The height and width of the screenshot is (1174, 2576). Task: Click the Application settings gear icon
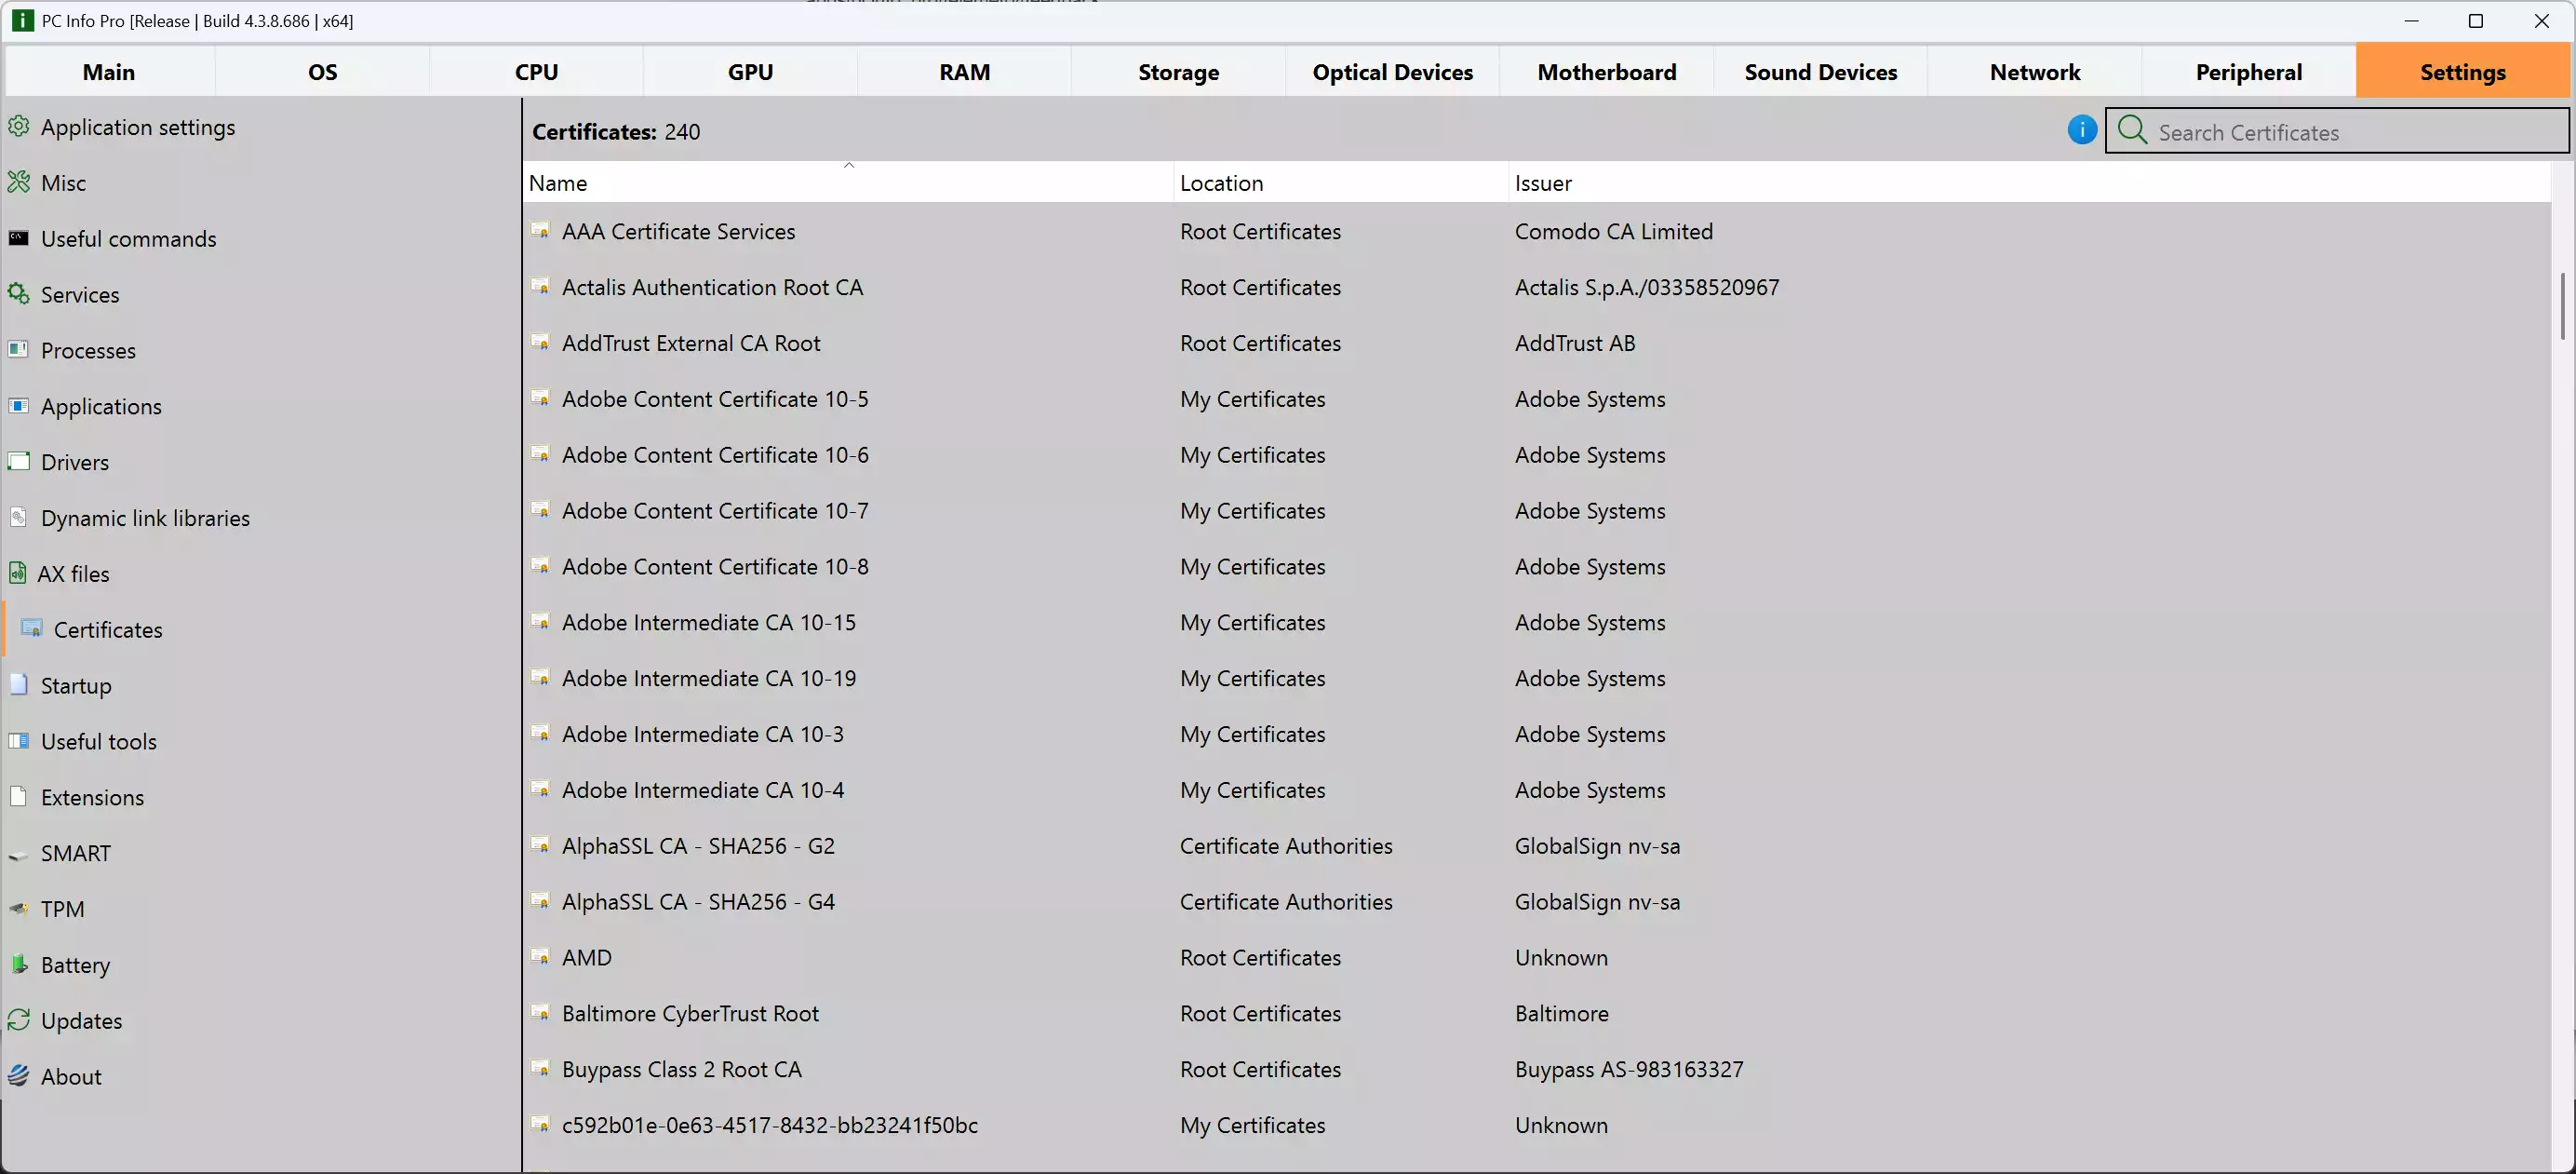tap(18, 126)
